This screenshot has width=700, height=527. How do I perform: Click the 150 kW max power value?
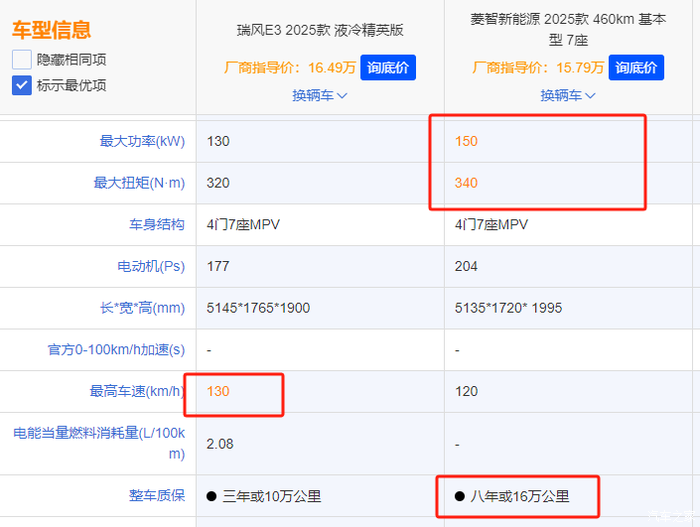click(x=466, y=141)
